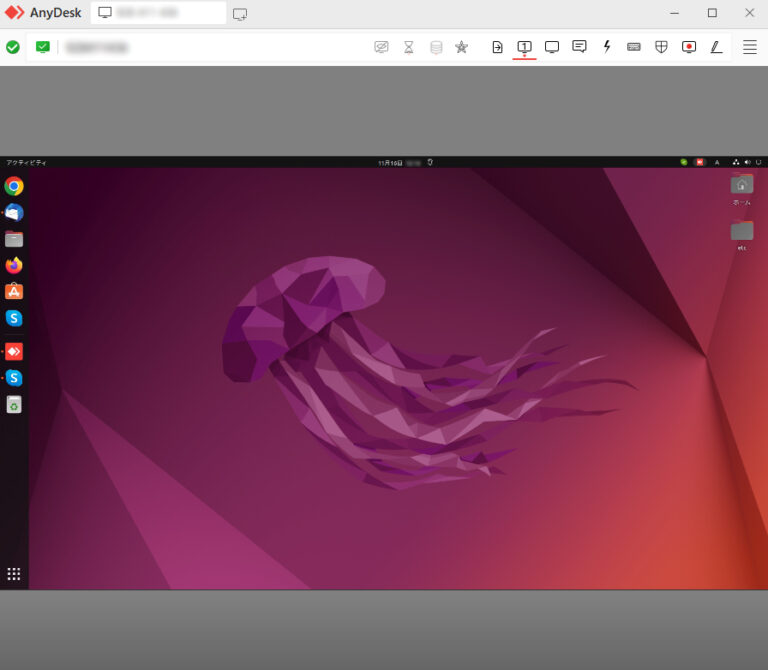Viewport: 768px width, 670px height.
Task: Open the date clock in Ubuntu top bar
Action: click(399, 163)
